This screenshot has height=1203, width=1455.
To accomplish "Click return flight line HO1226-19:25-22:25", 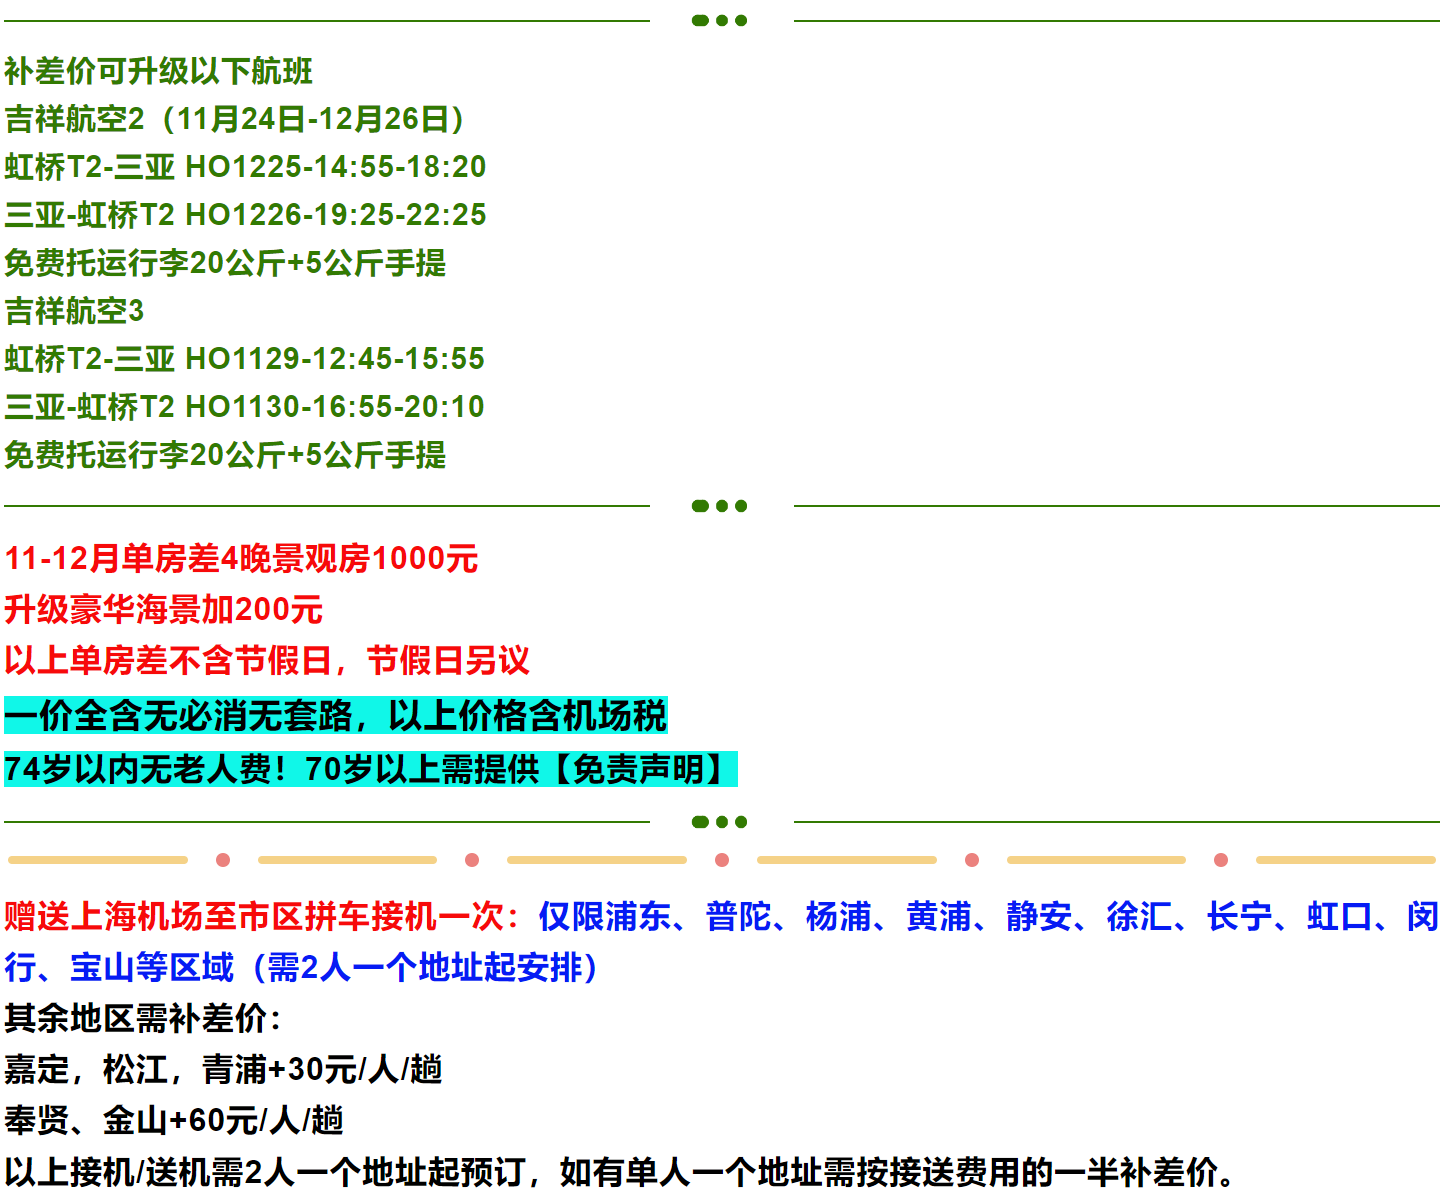I will click(245, 215).
